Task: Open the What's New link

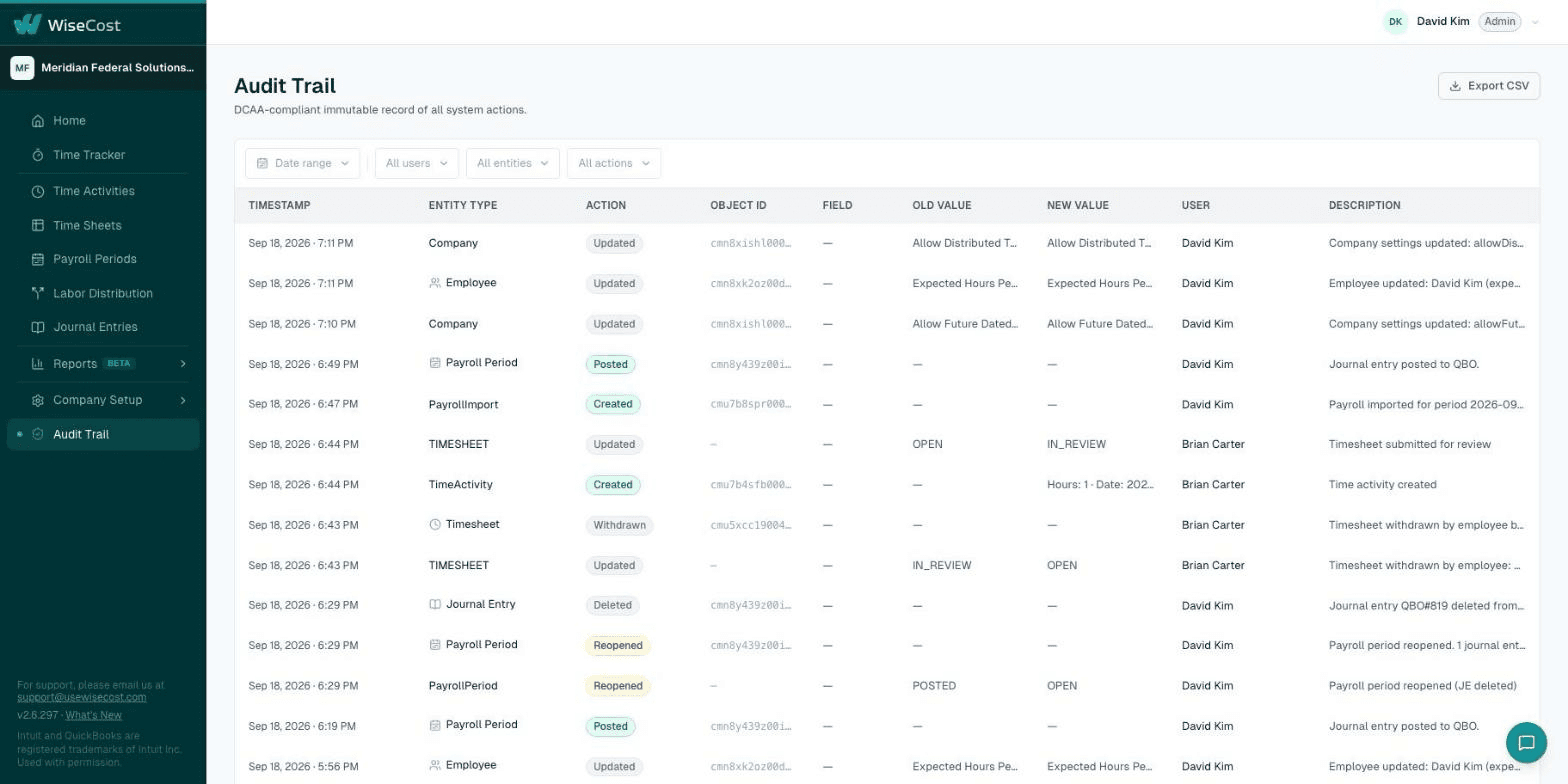Action: pos(93,715)
